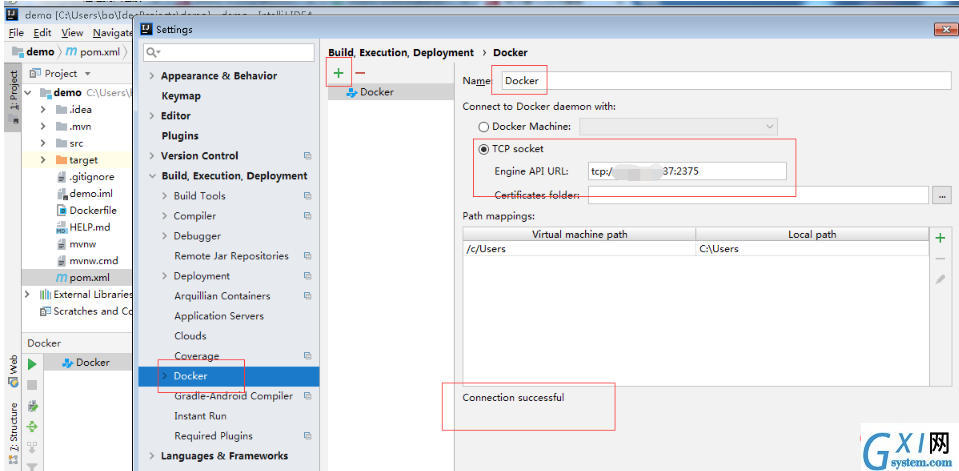Edit path mapping with the pencil icon
The image size is (959, 471).
click(941, 280)
